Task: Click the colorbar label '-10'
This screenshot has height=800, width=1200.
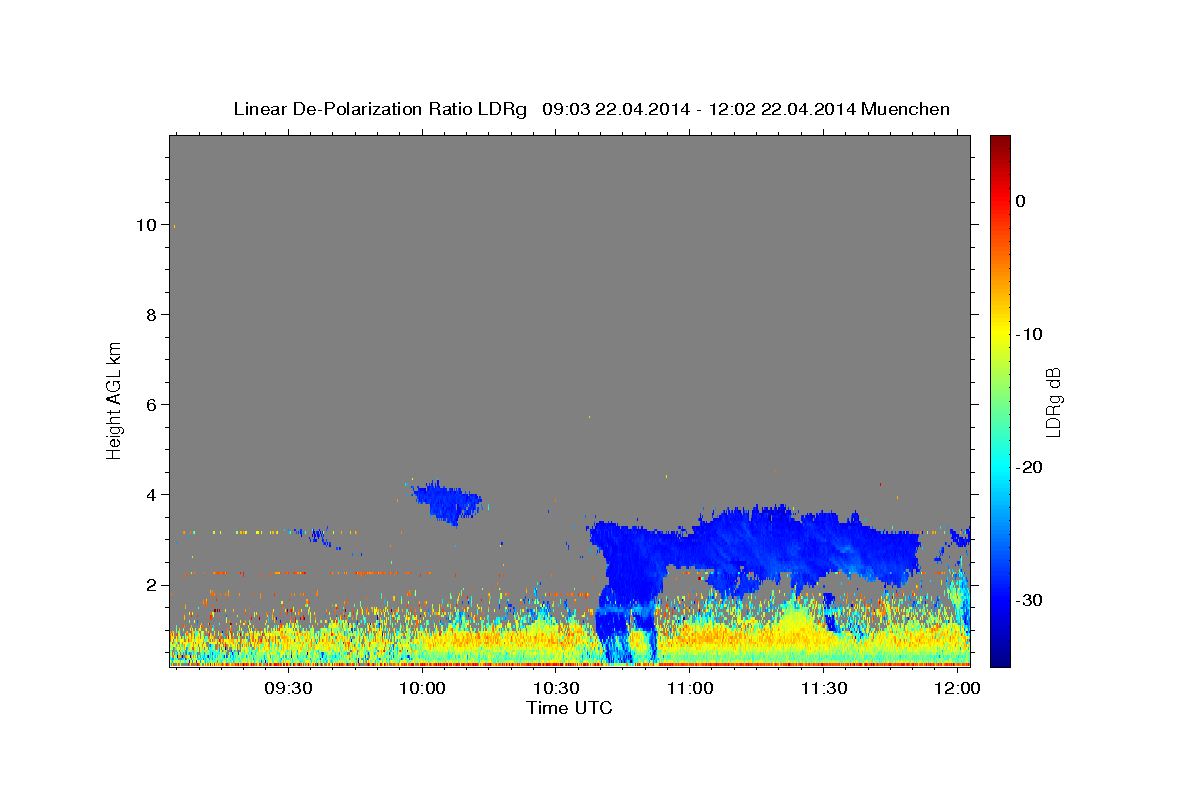Action: 1030,334
